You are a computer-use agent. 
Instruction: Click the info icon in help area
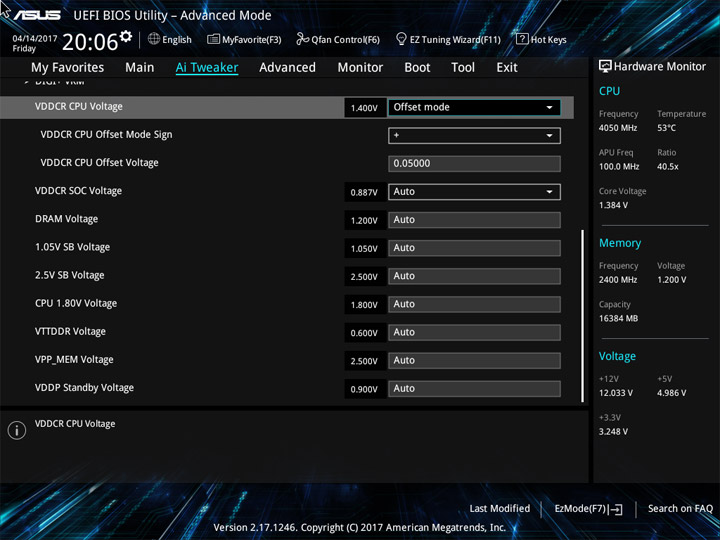click(x=17, y=430)
